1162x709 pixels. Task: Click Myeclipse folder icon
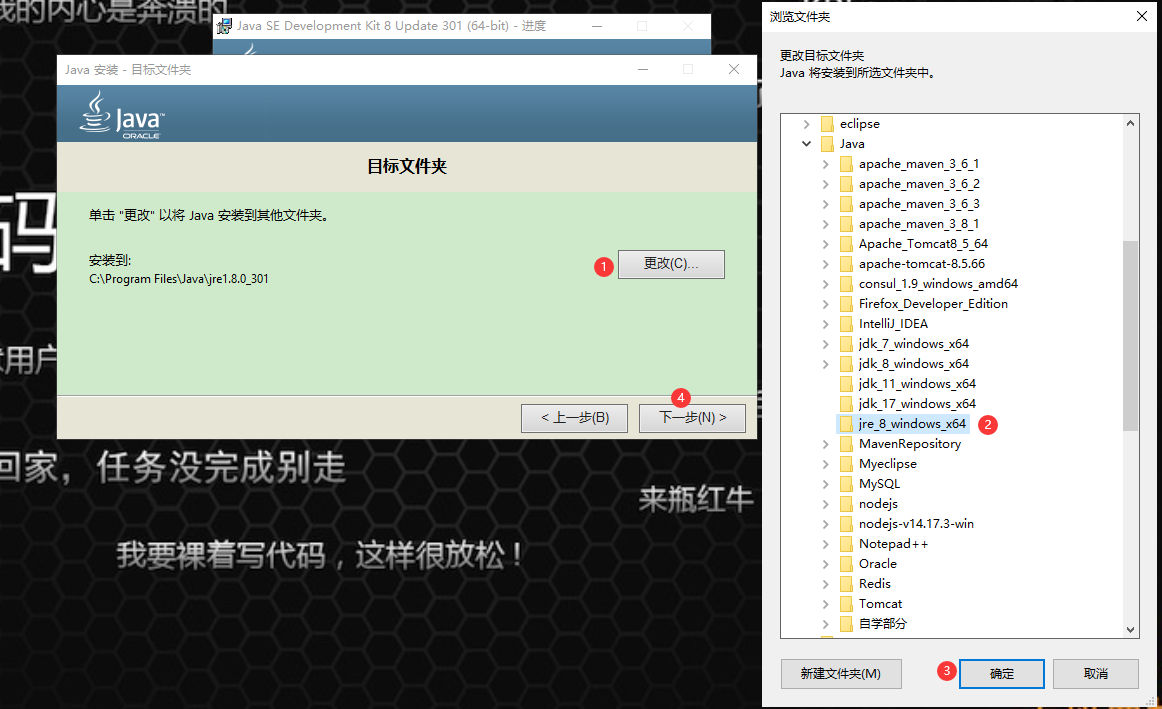[x=846, y=464]
